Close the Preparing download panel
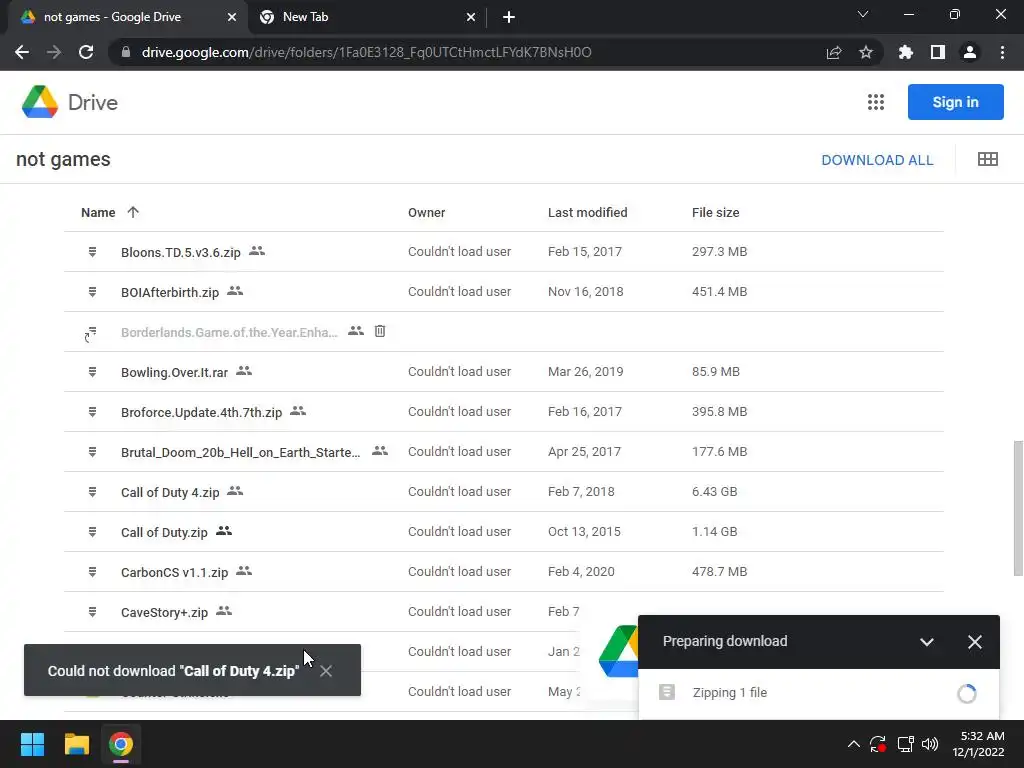 [x=974, y=642]
